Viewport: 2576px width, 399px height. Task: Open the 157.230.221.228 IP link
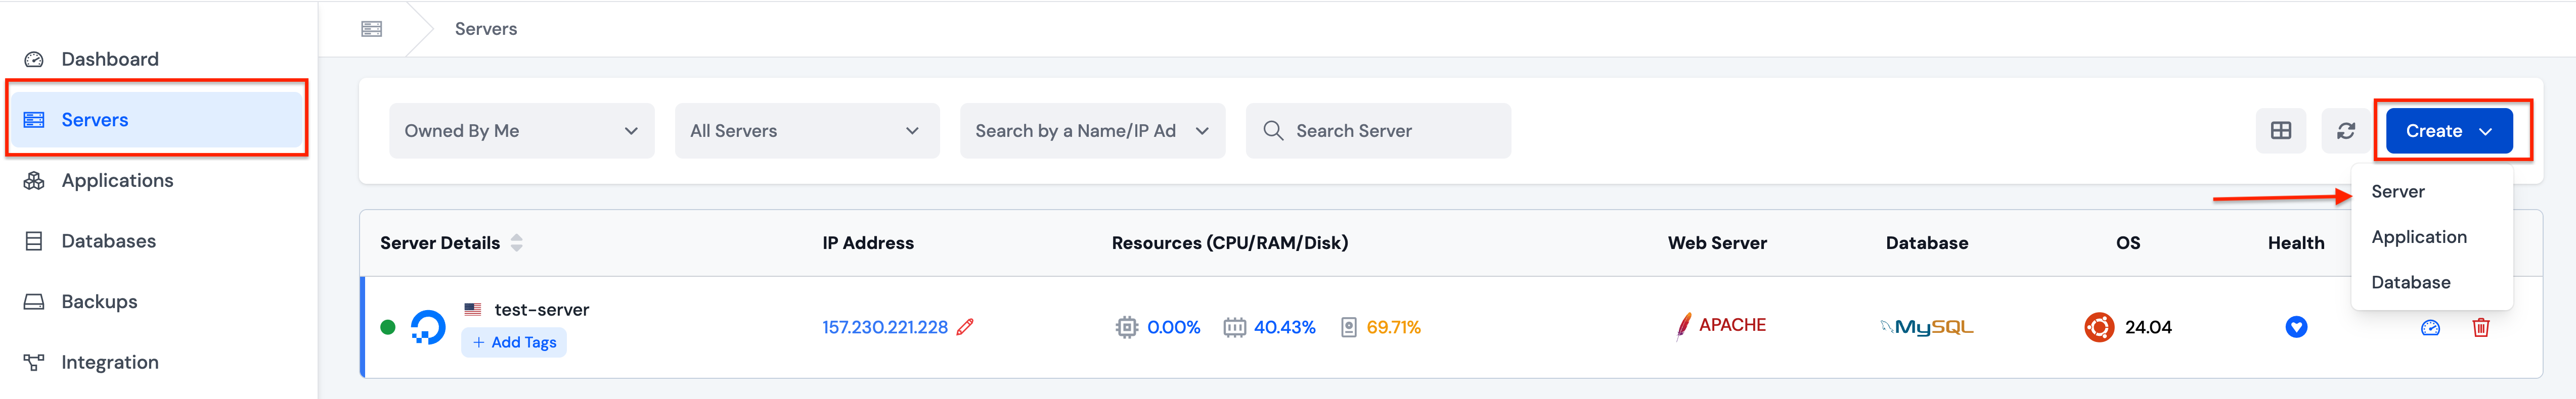(x=884, y=327)
